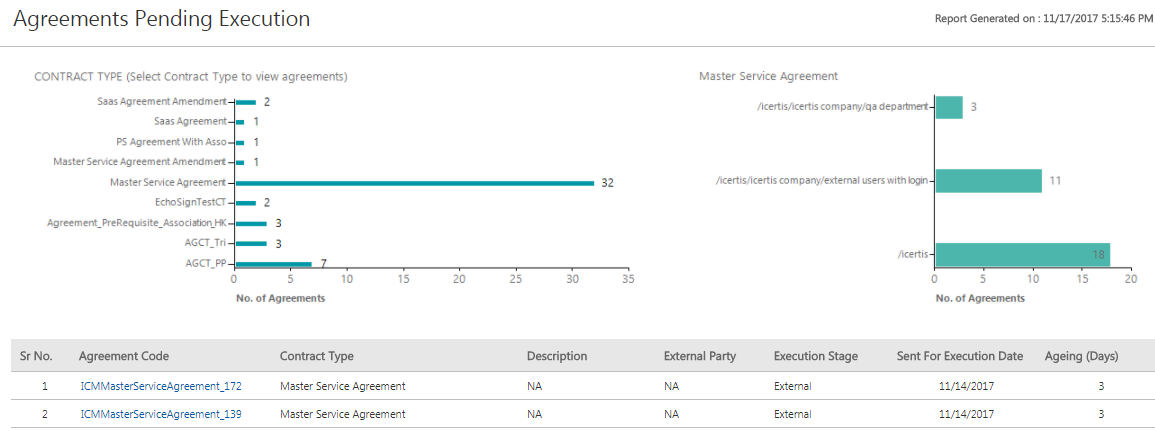Image resolution: width=1155 pixels, height=431 pixels.
Task: Open the ICMMasterServiceAgreement_172 agreement link
Action: tap(161, 386)
